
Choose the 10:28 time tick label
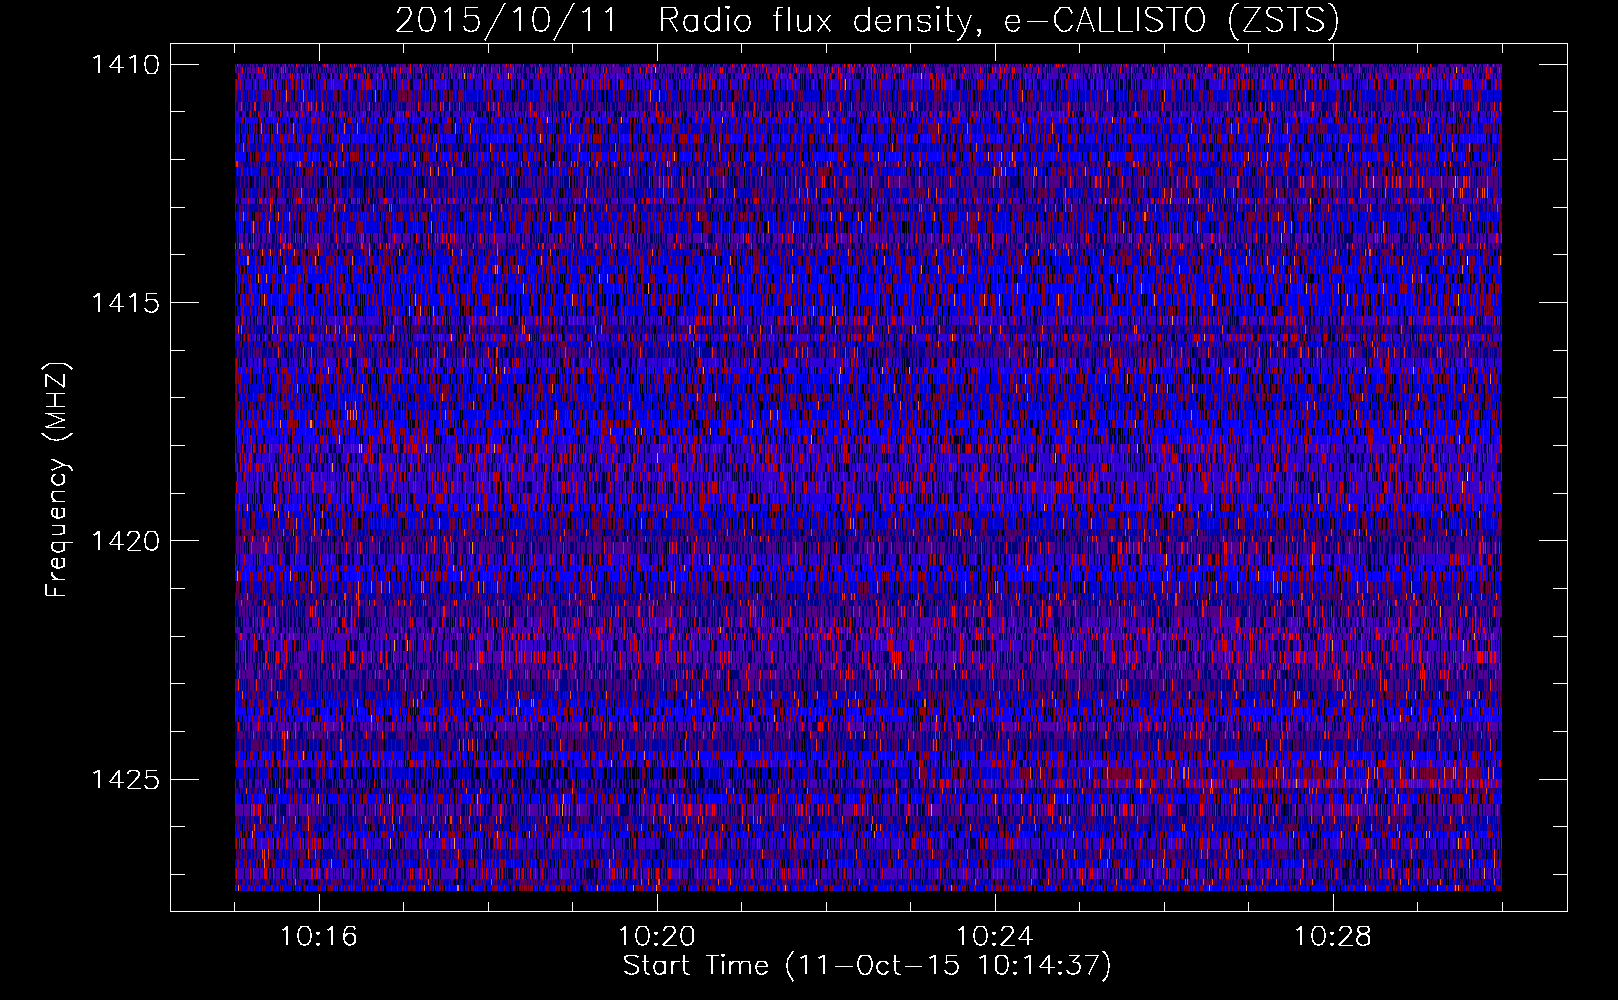1333,937
